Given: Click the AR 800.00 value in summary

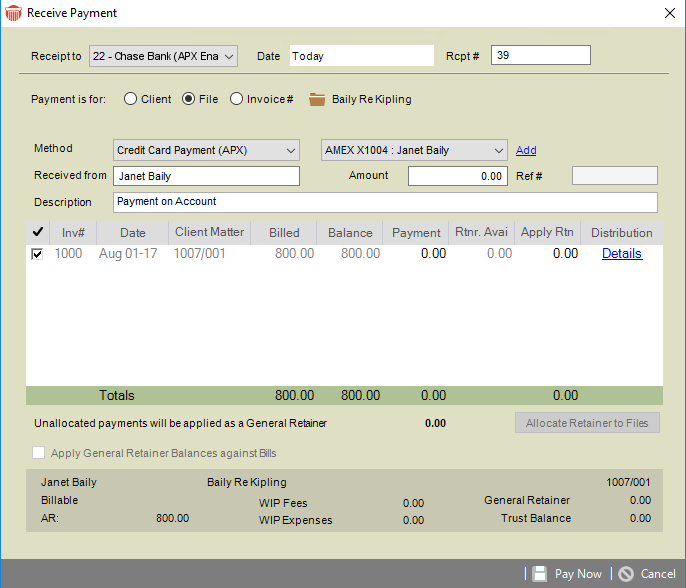Looking at the screenshot, I should 172,518.
